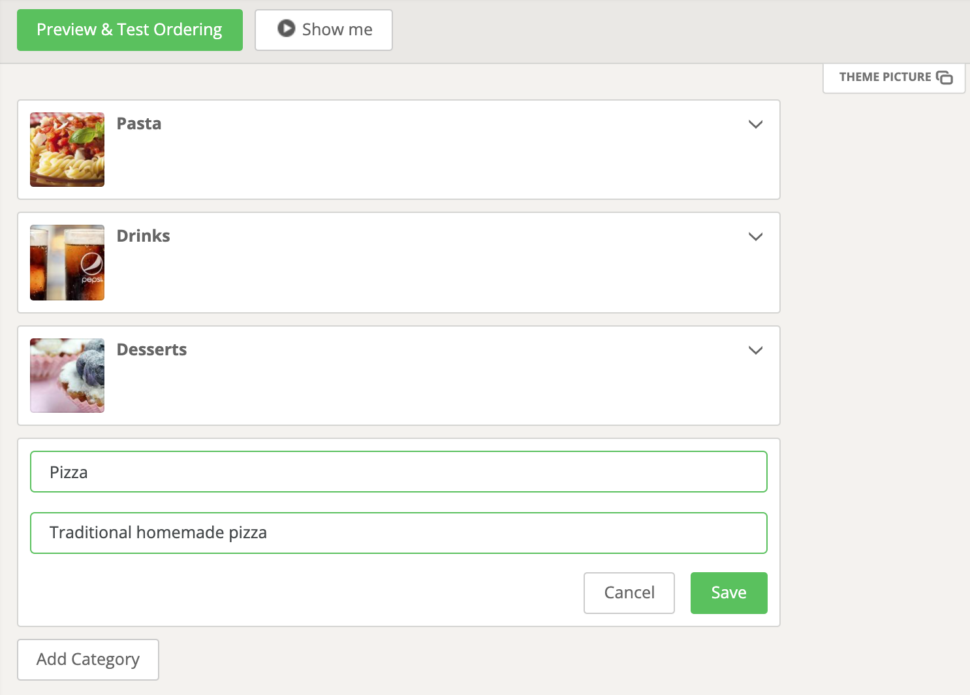This screenshot has height=695, width=970.
Task: Click the Traditional homemade pizza description field
Action: click(x=398, y=532)
